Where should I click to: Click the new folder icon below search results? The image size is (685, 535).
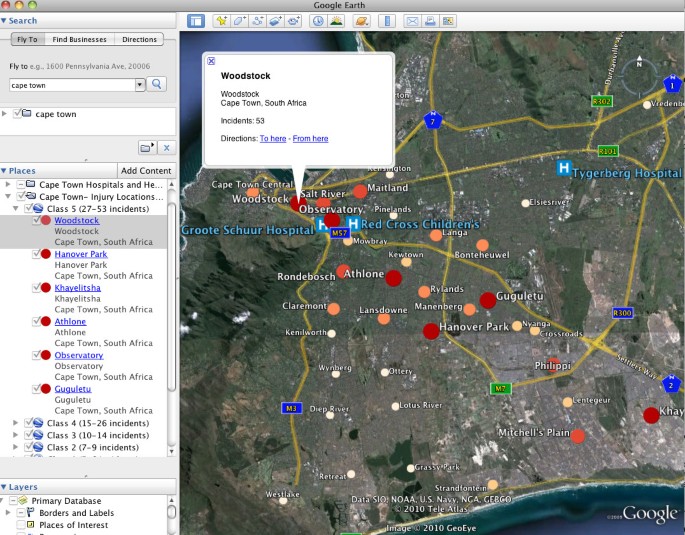pyautogui.click(x=147, y=148)
